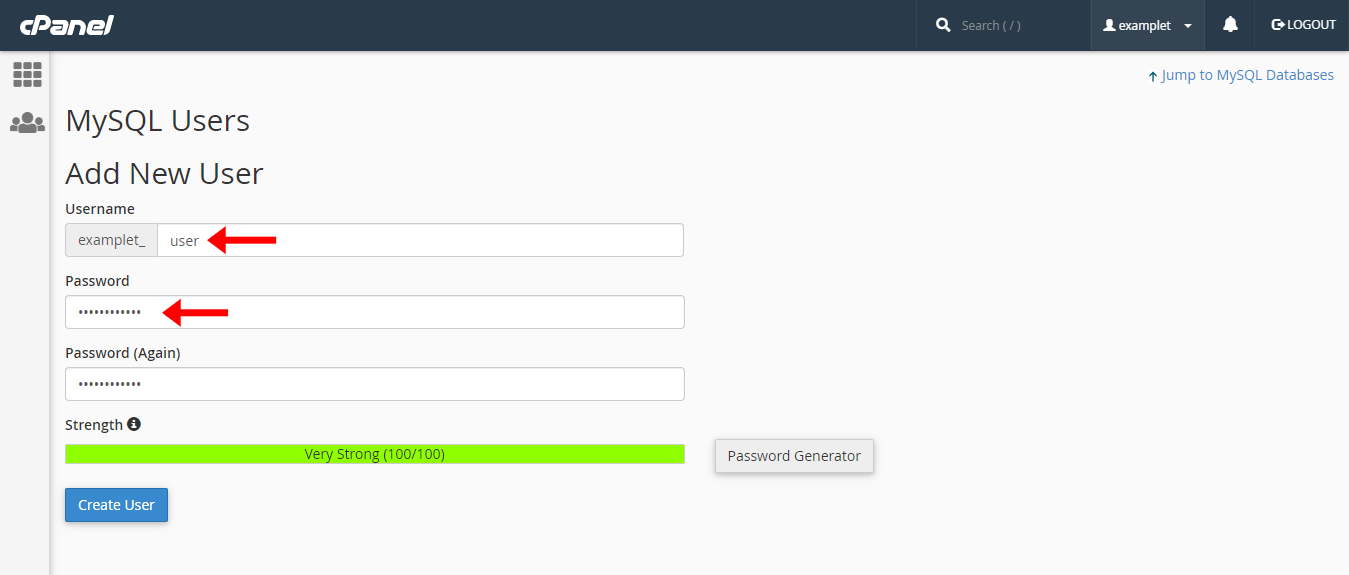Follow the Jump to MySQL Databases link
Viewport: 1349px width, 575px height.
[1247, 75]
